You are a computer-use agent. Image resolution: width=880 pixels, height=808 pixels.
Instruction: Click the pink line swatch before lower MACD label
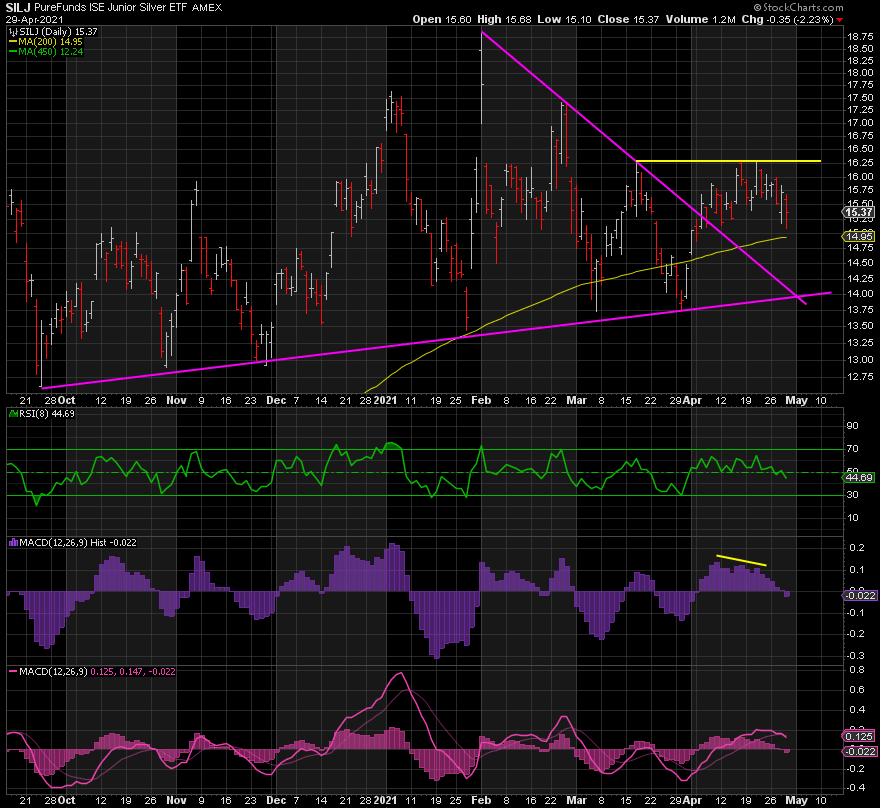[x=13, y=672]
